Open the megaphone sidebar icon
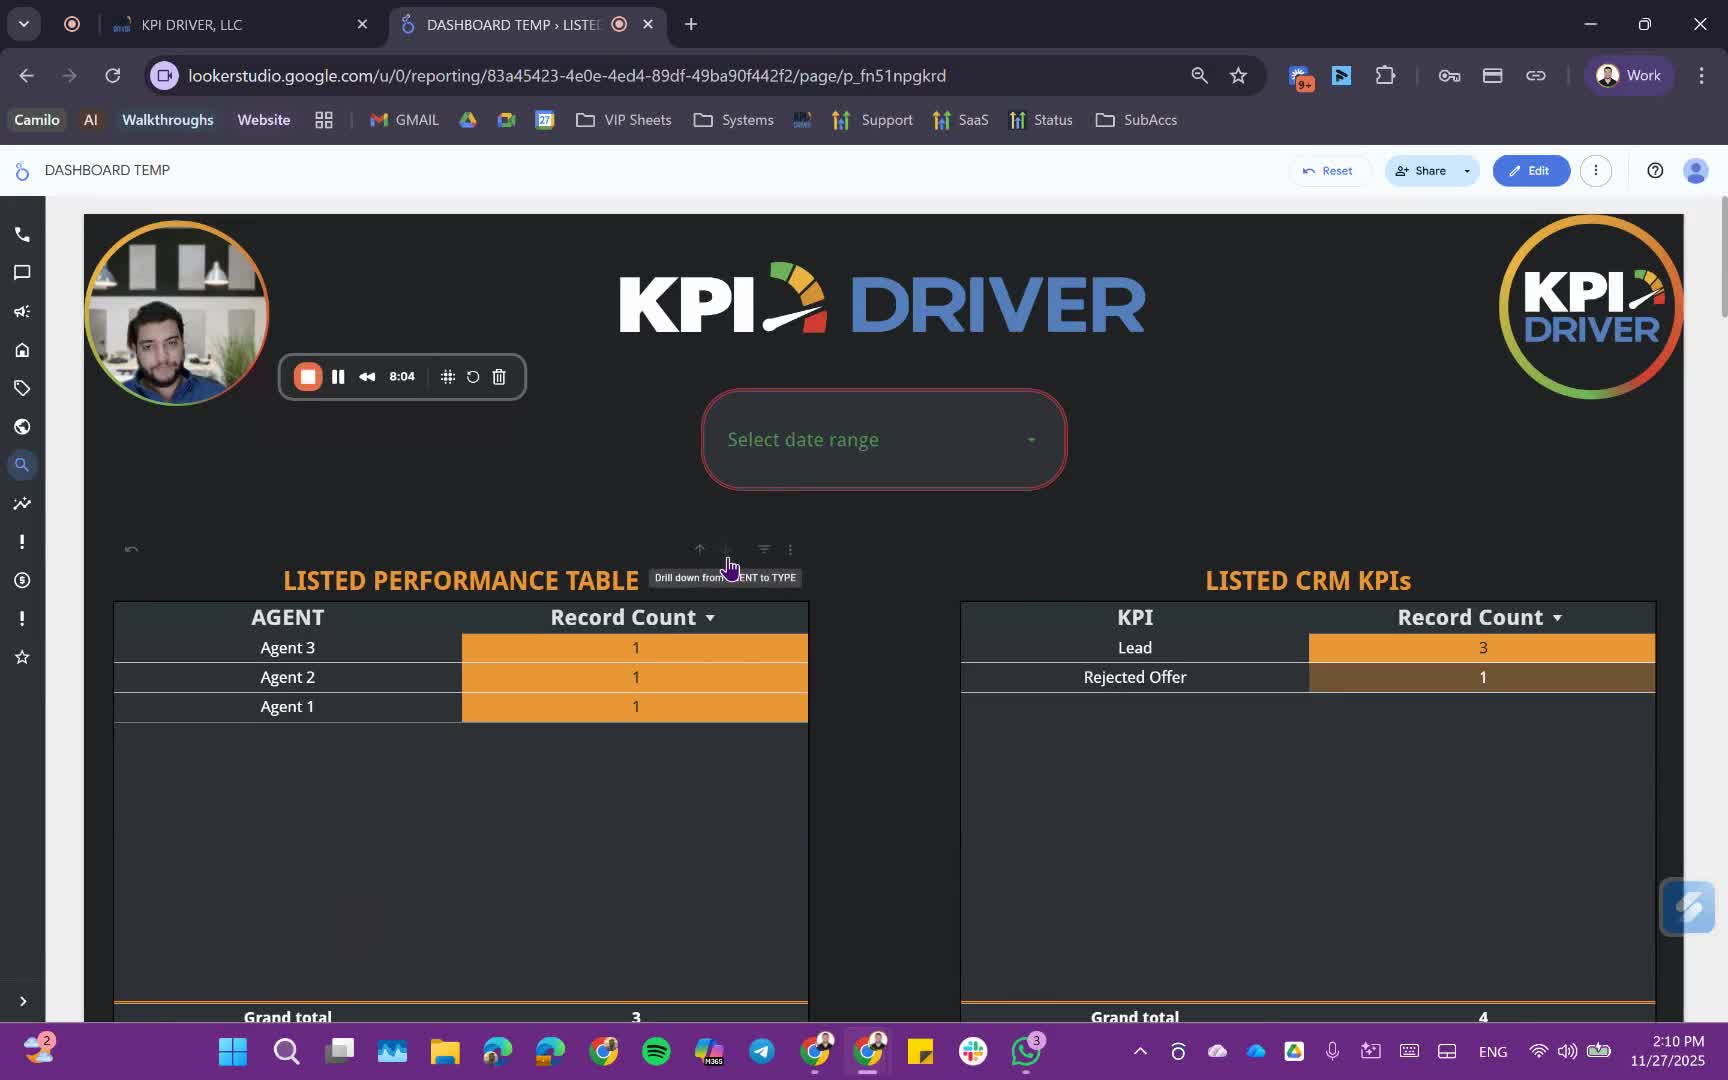 pos(22,311)
